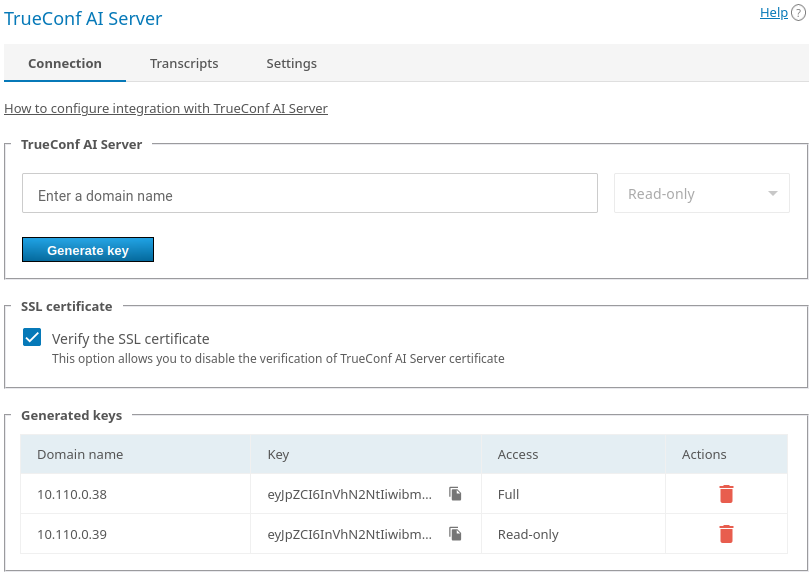Open How to configure integration link
The width and height of the screenshot is (812, 575).
(x=166, y=108)
